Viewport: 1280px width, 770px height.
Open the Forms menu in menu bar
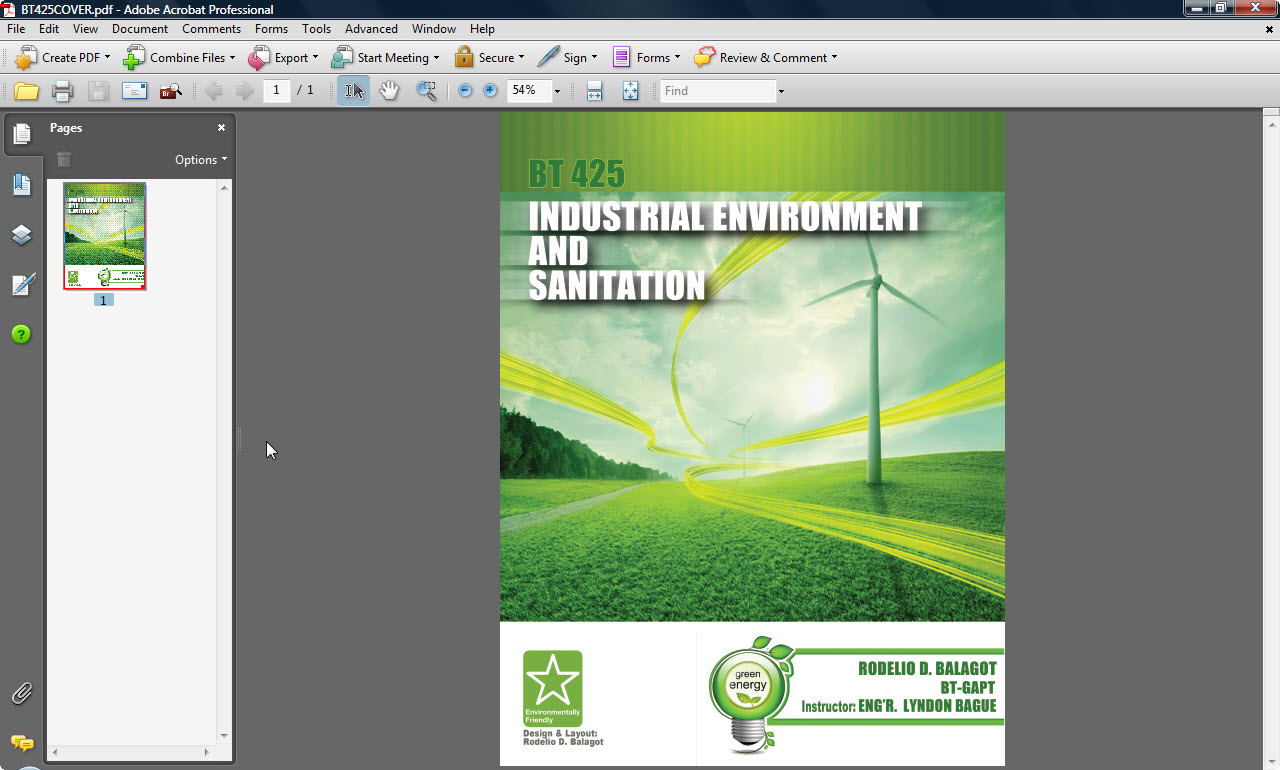(271, 29)
